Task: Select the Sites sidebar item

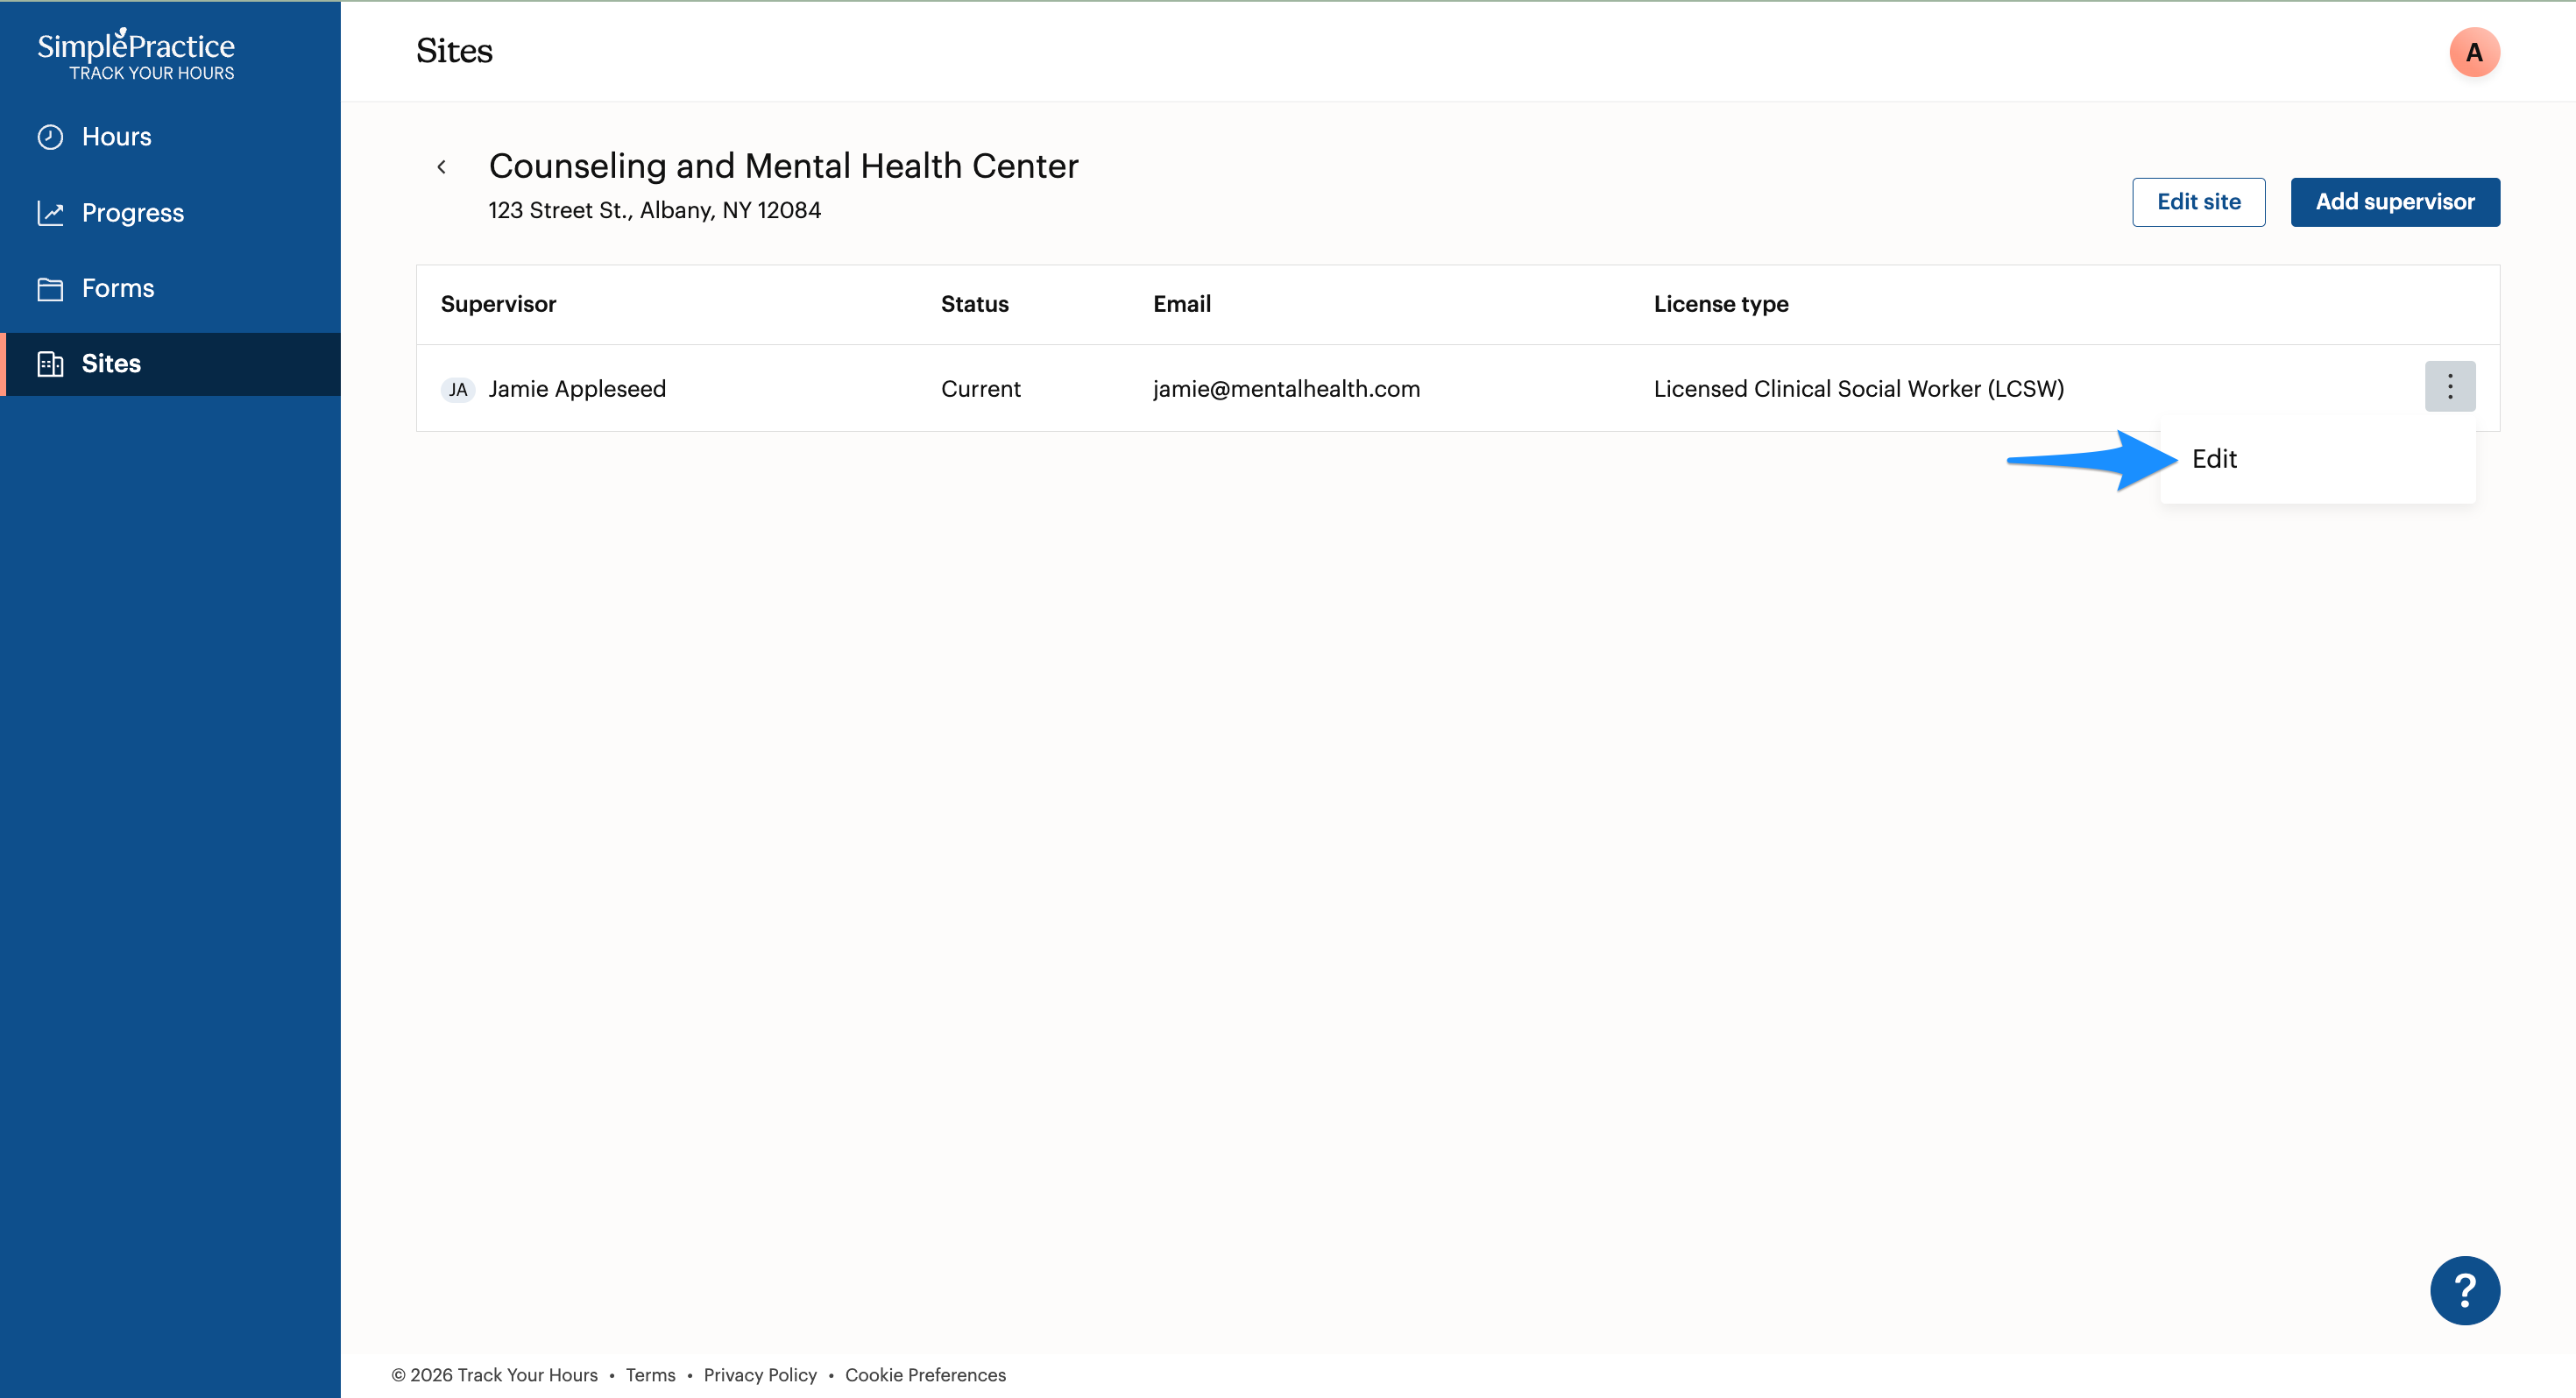Action: pos(170,364)
